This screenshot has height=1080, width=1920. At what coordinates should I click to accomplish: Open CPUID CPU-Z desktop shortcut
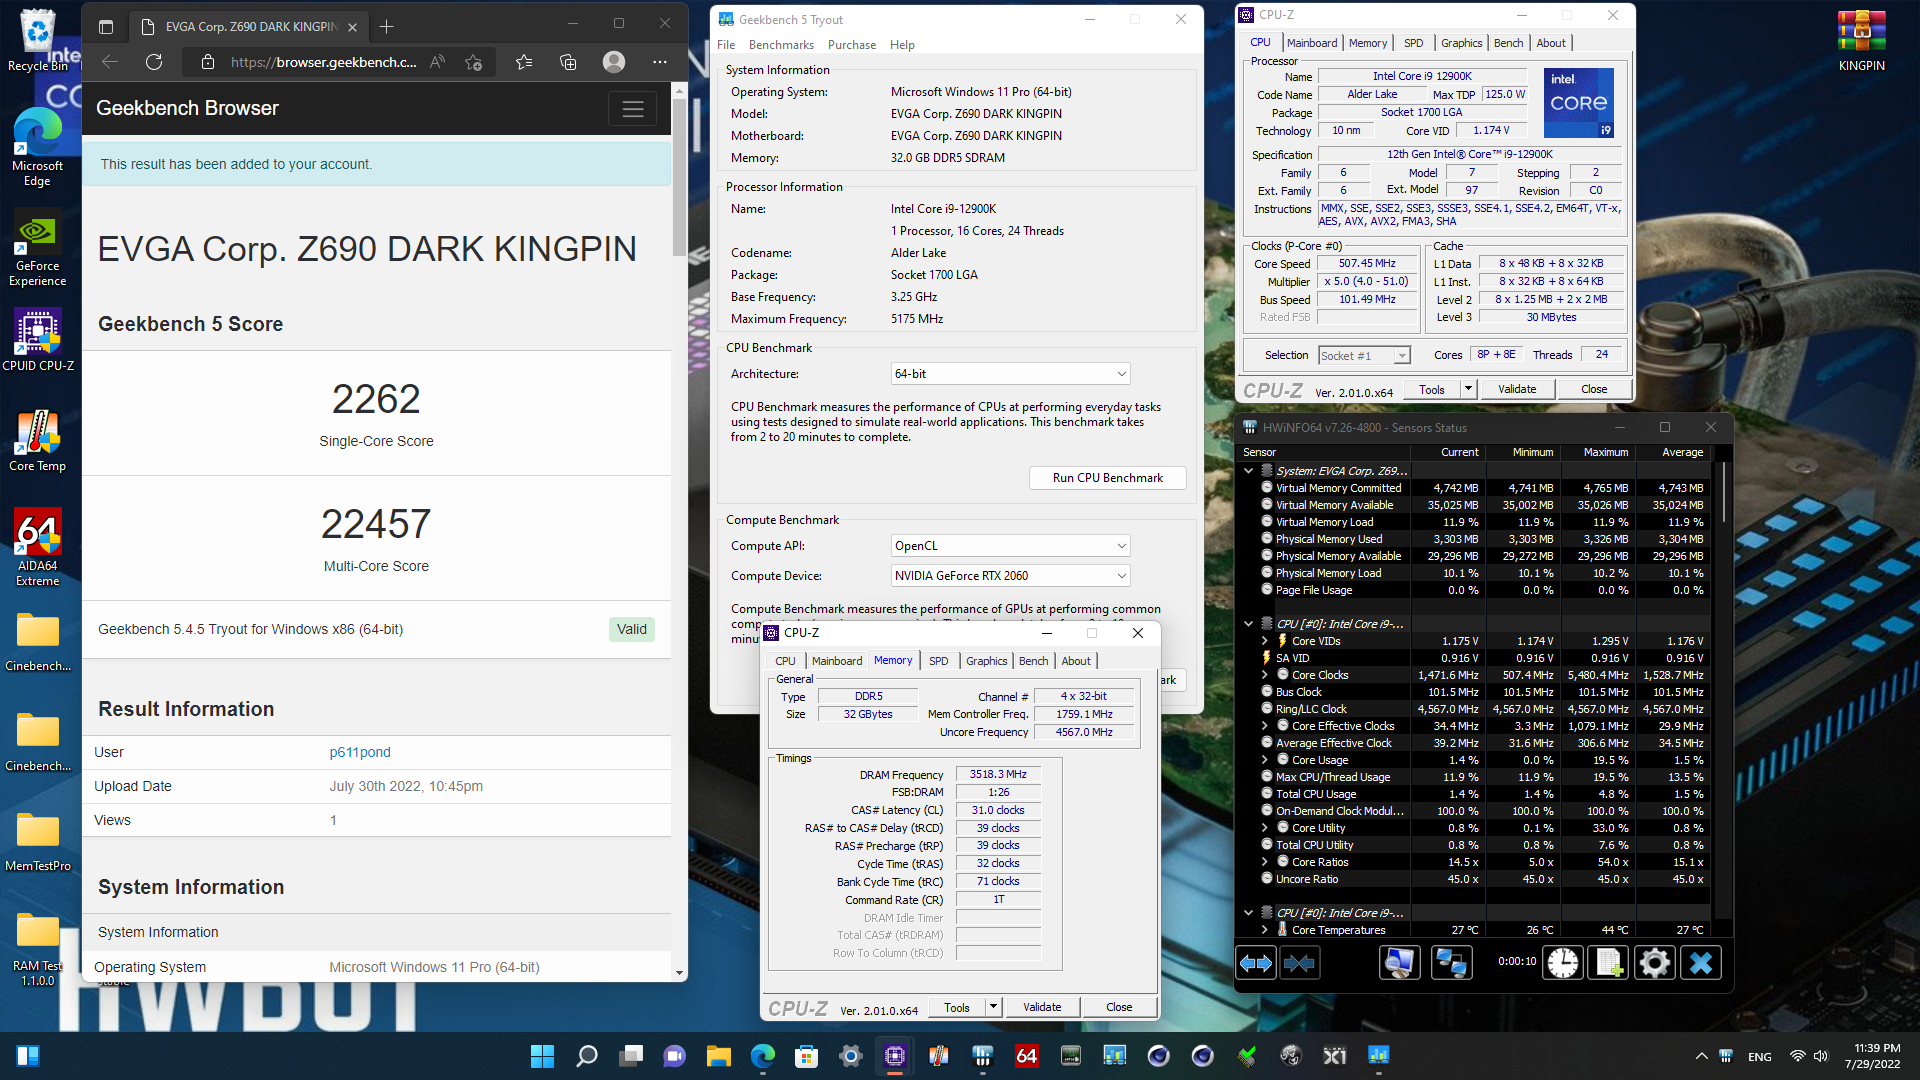coord(38,340)
